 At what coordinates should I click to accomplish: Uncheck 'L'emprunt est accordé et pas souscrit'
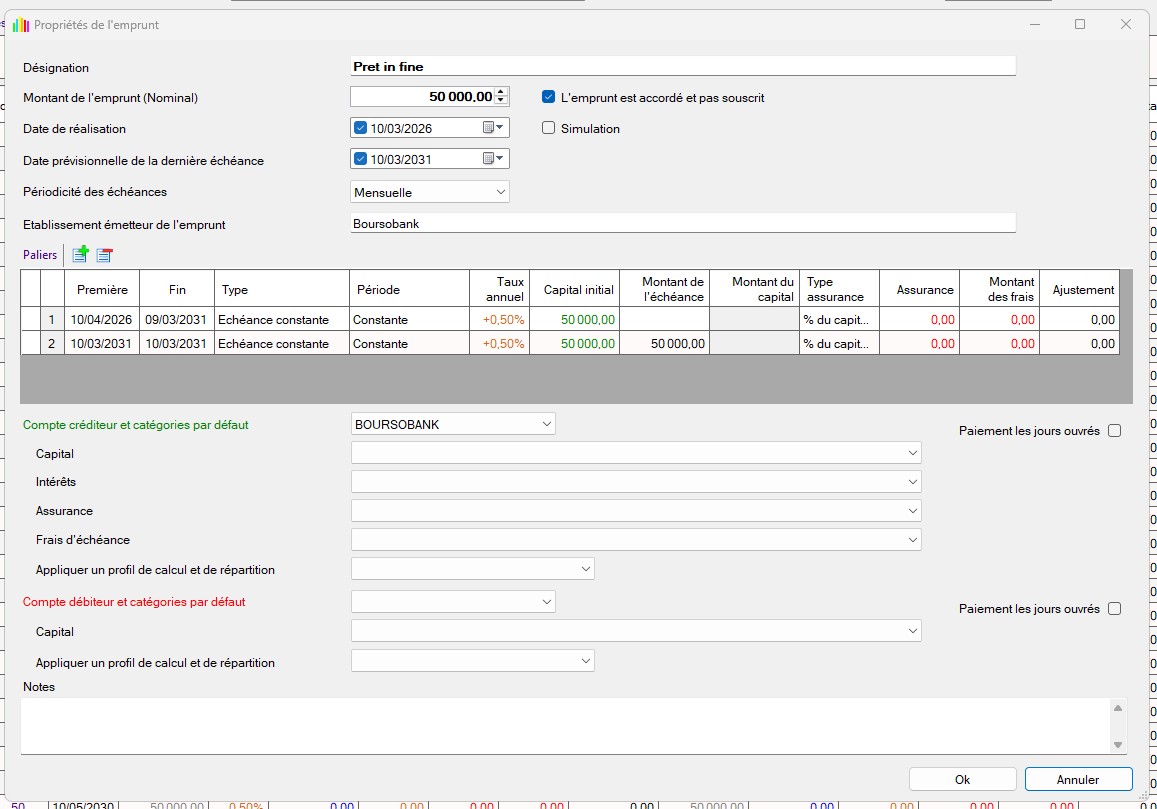tap(548, 98)
